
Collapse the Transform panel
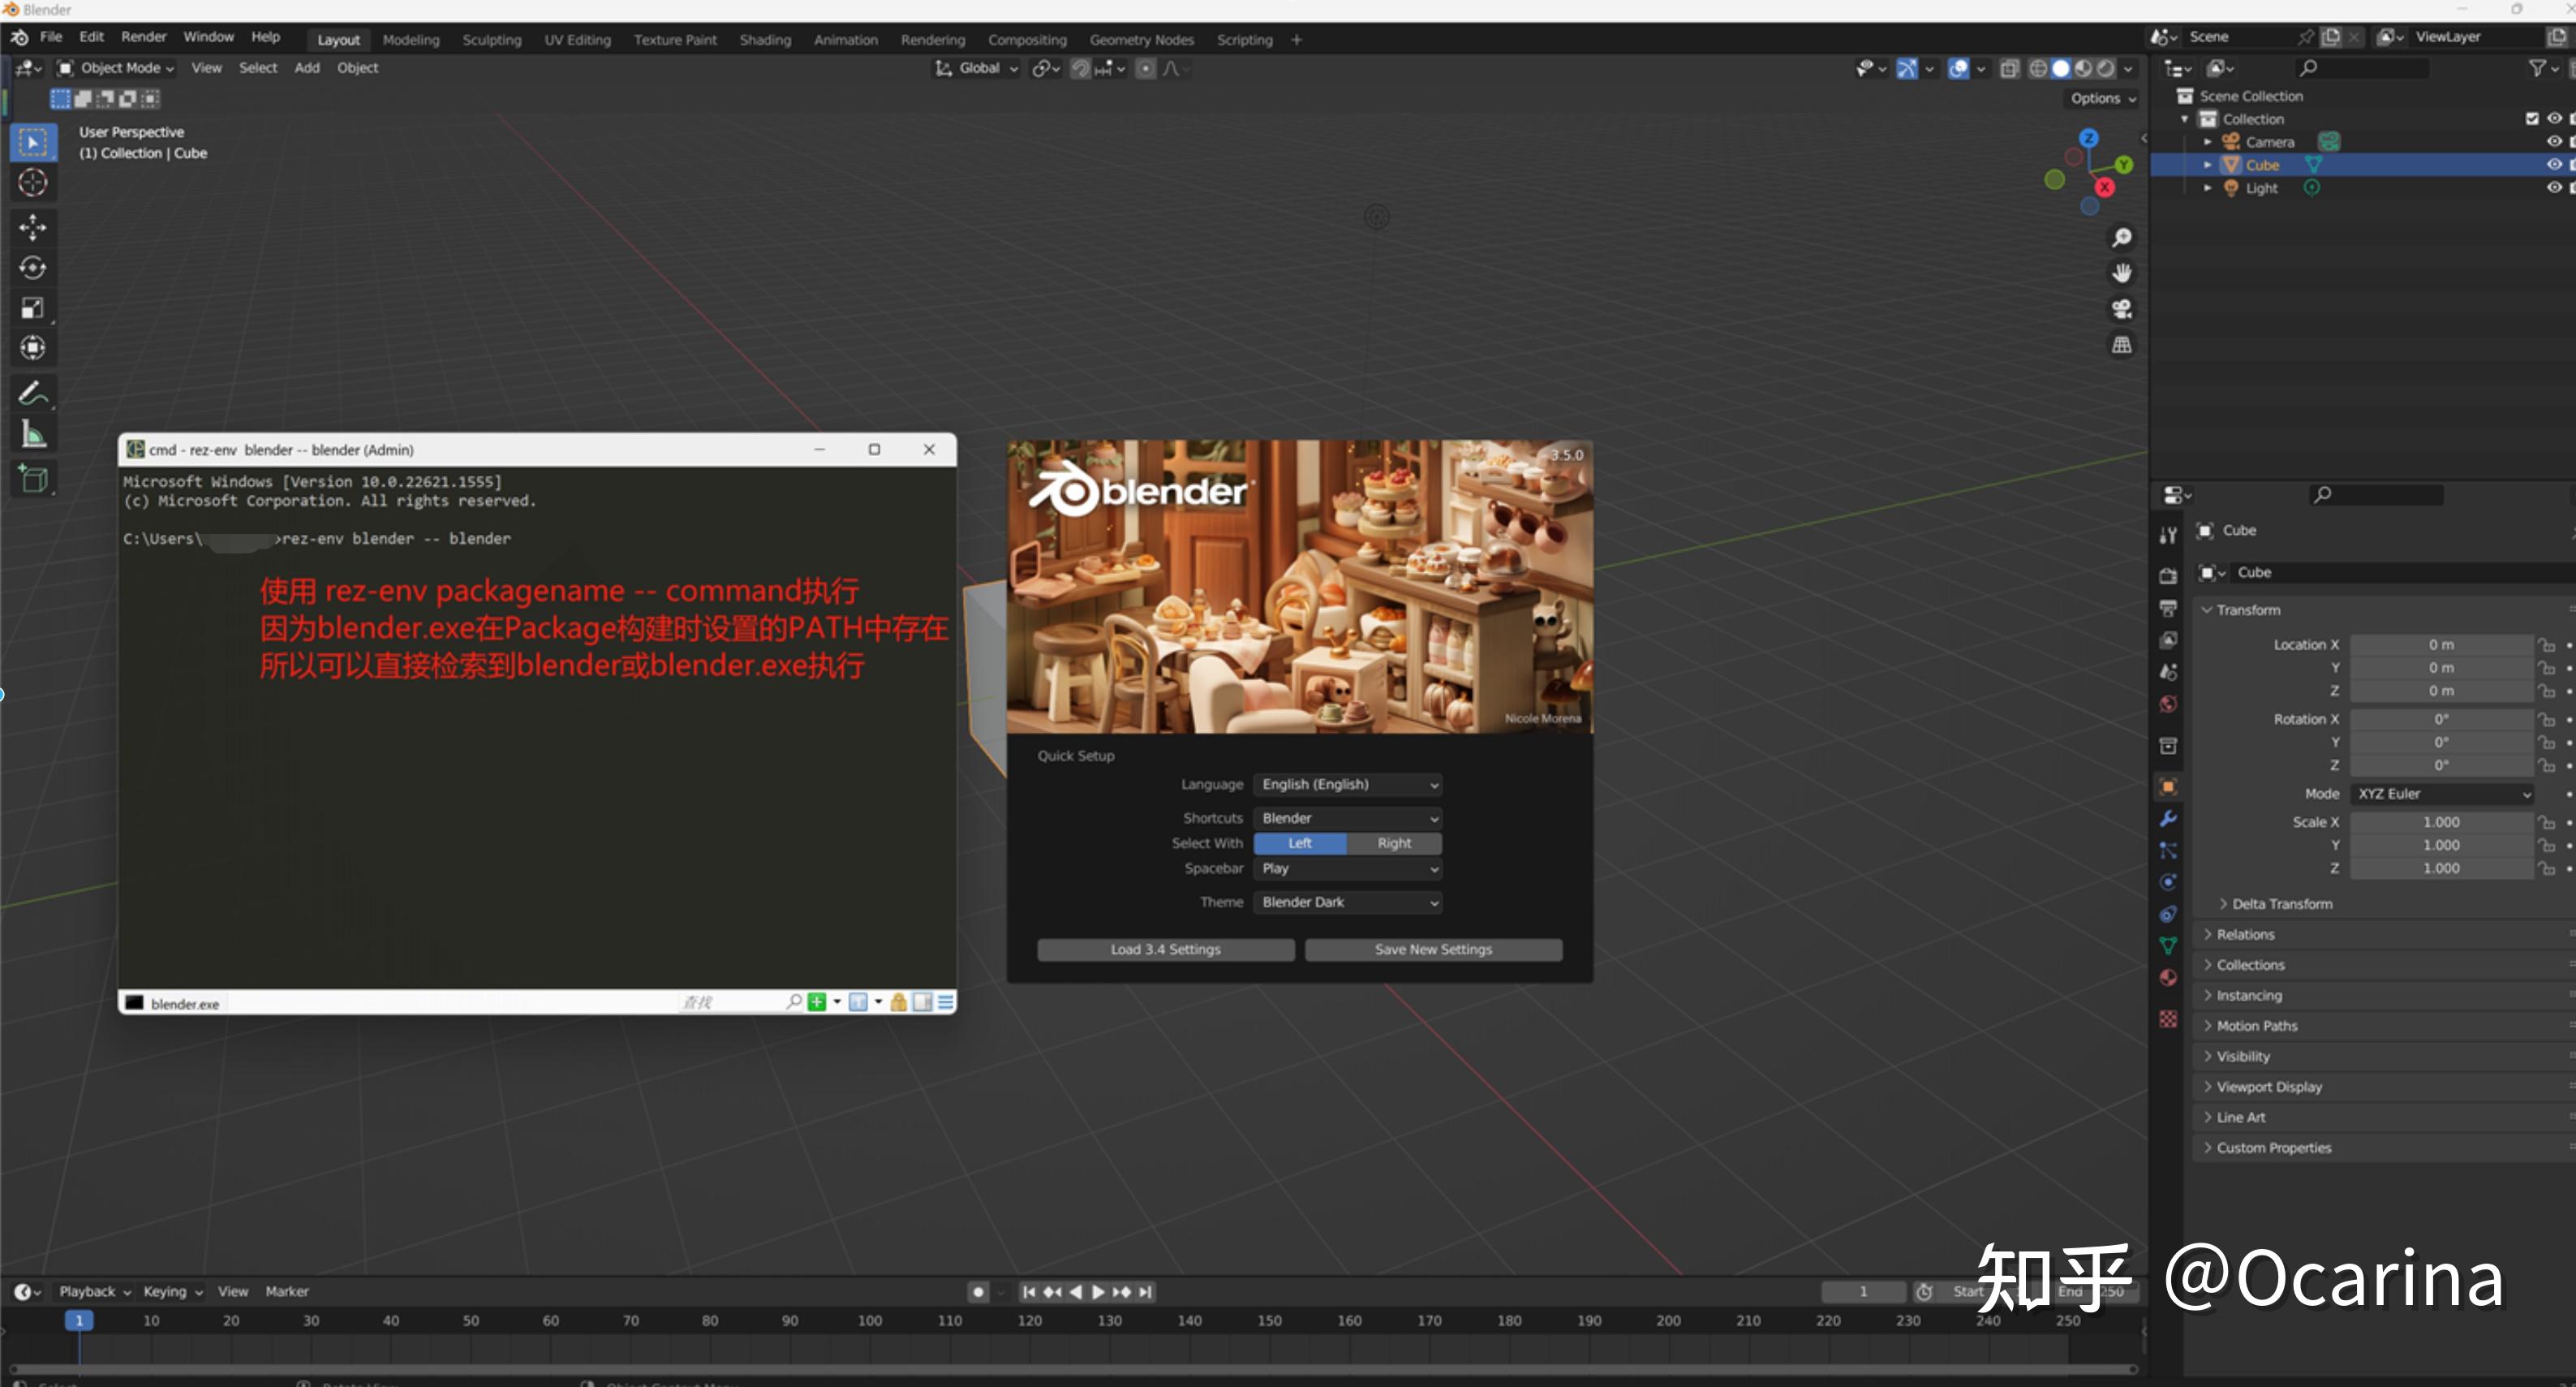(2243, 609)
